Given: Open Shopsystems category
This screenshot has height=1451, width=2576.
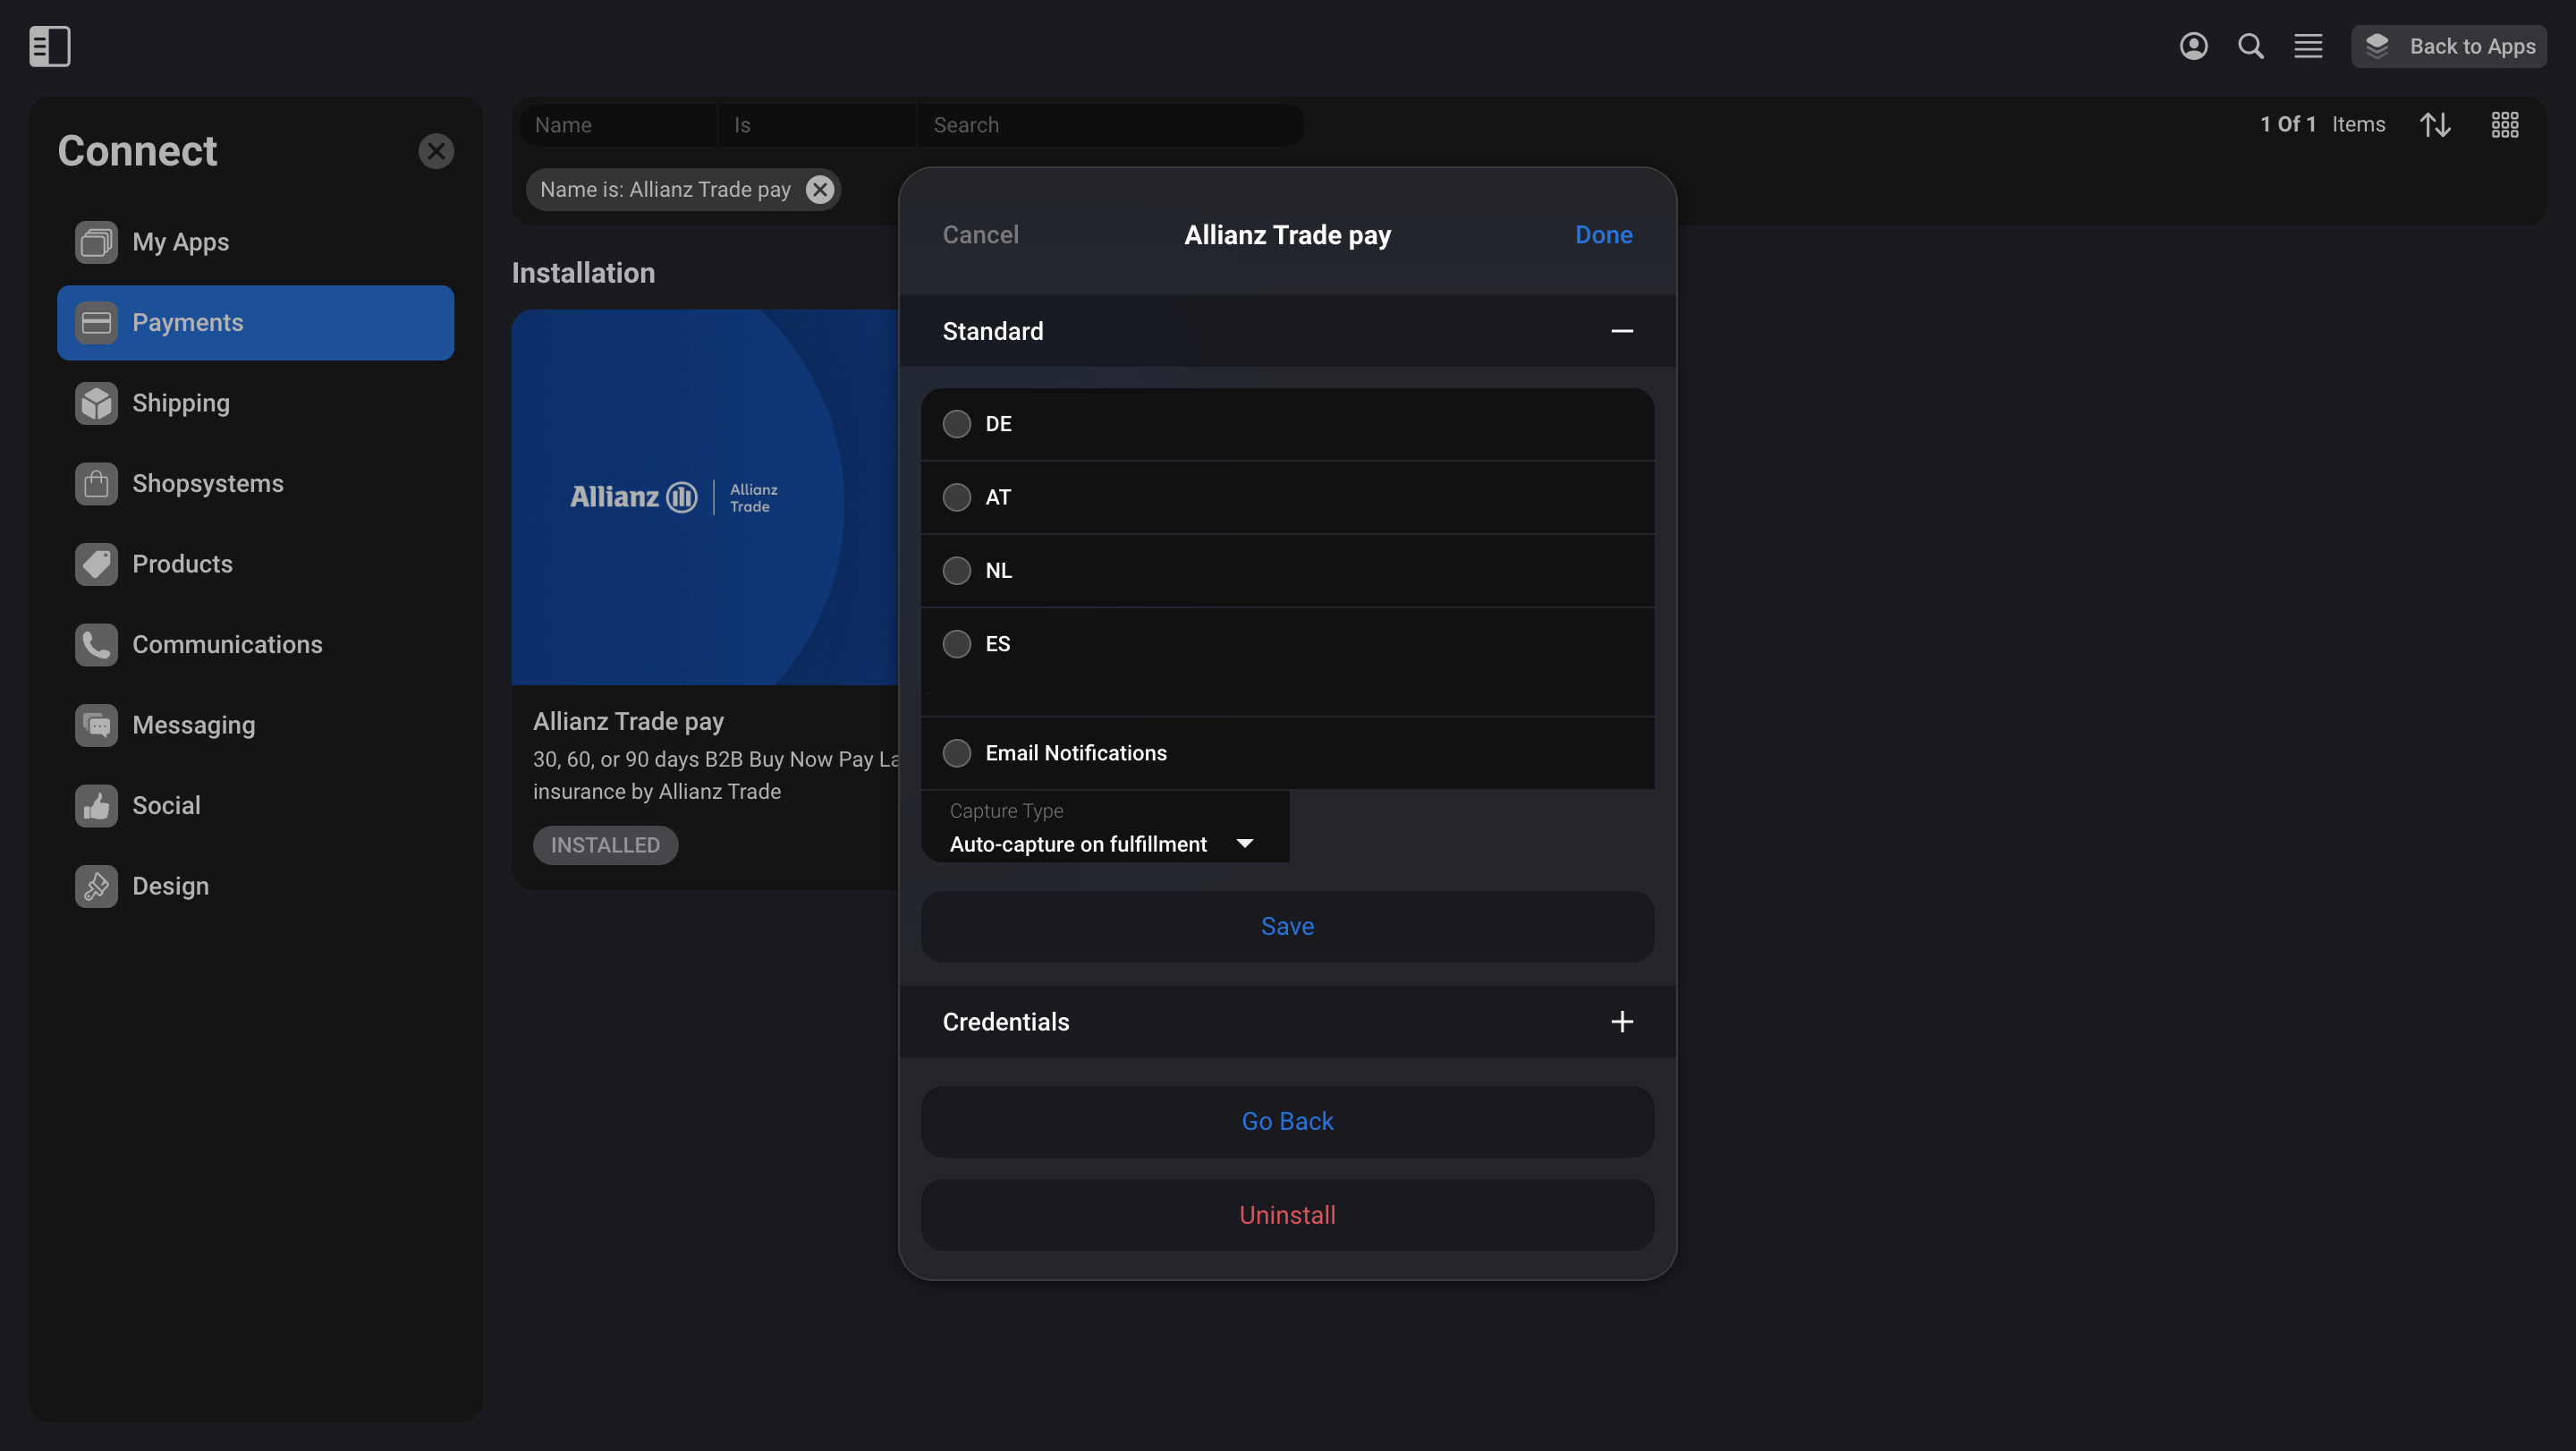Looking at the screenshot, I should [255, 483].
